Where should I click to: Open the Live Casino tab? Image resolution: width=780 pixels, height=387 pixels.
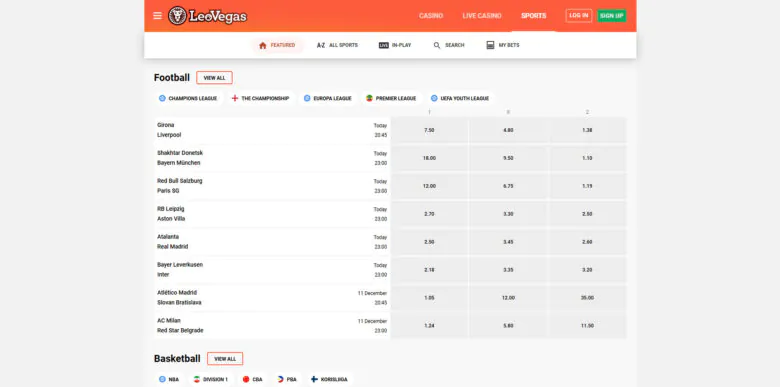482,16
